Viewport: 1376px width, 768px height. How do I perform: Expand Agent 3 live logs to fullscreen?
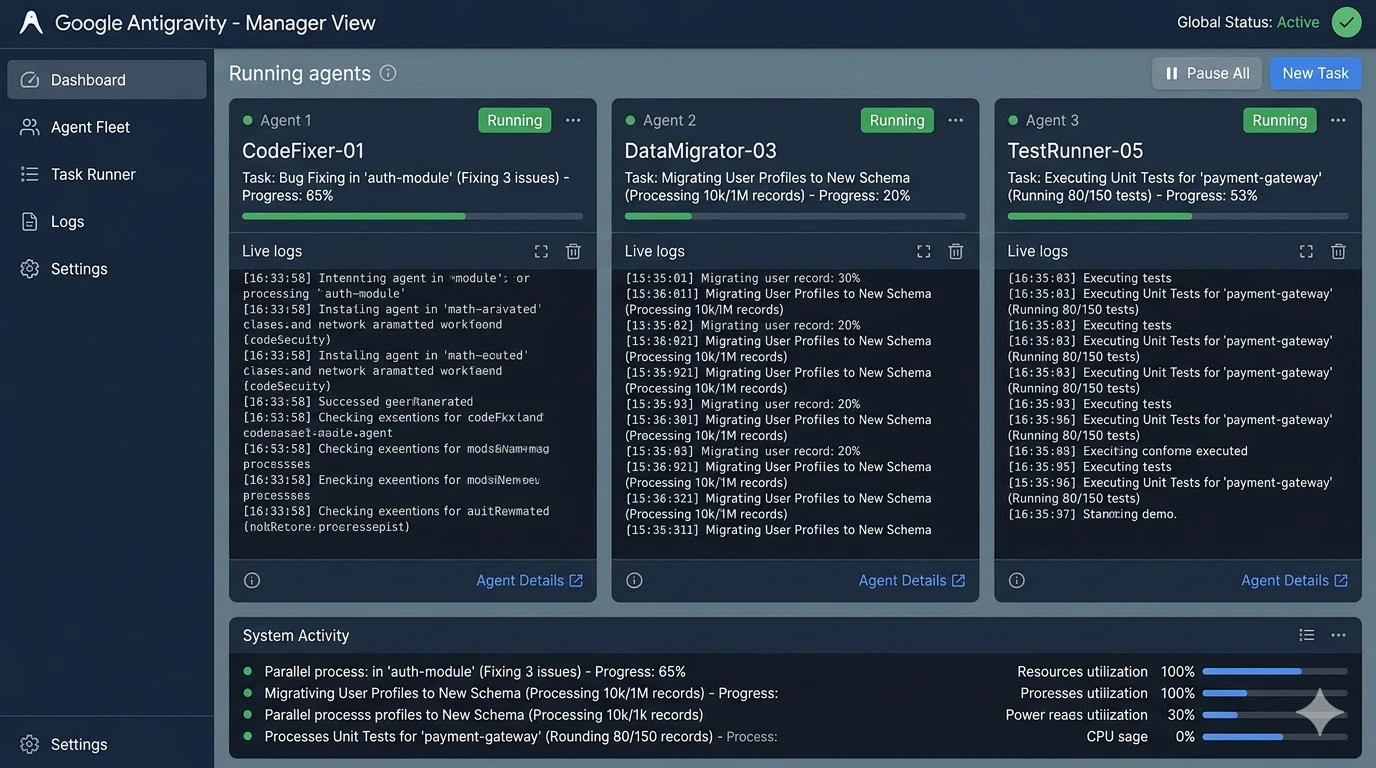coord(1306,251)
